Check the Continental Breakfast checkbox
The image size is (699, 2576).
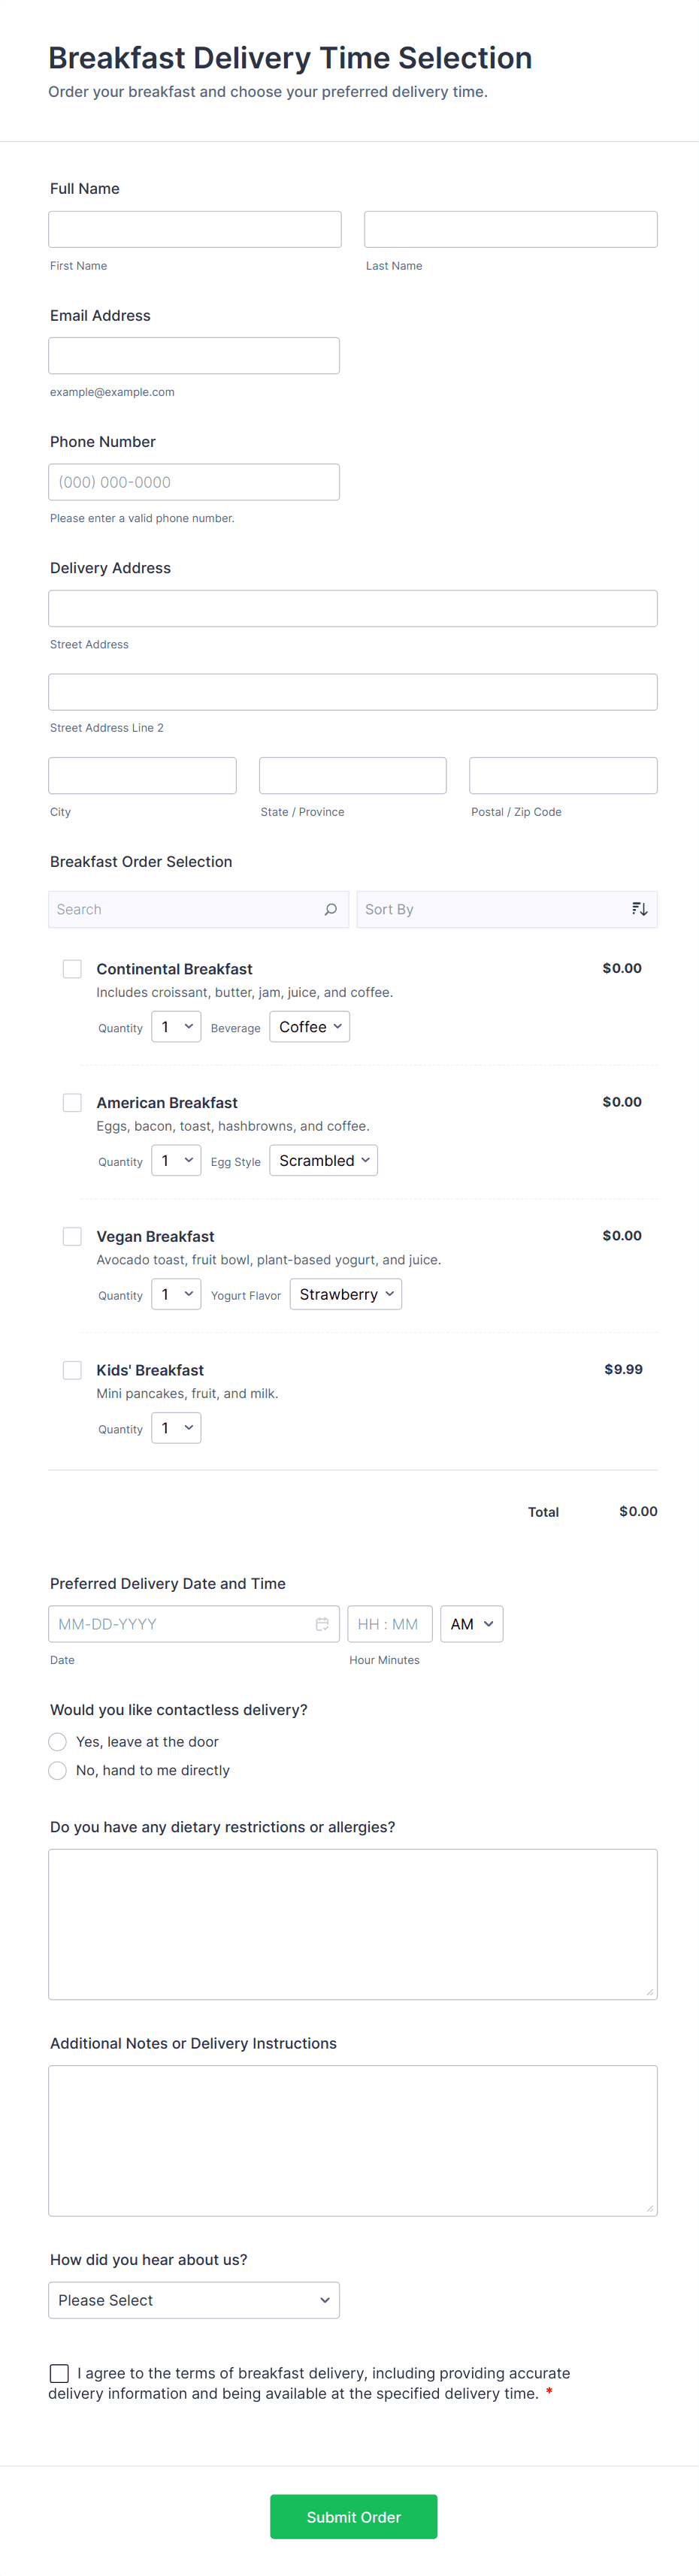coord(72,969)
